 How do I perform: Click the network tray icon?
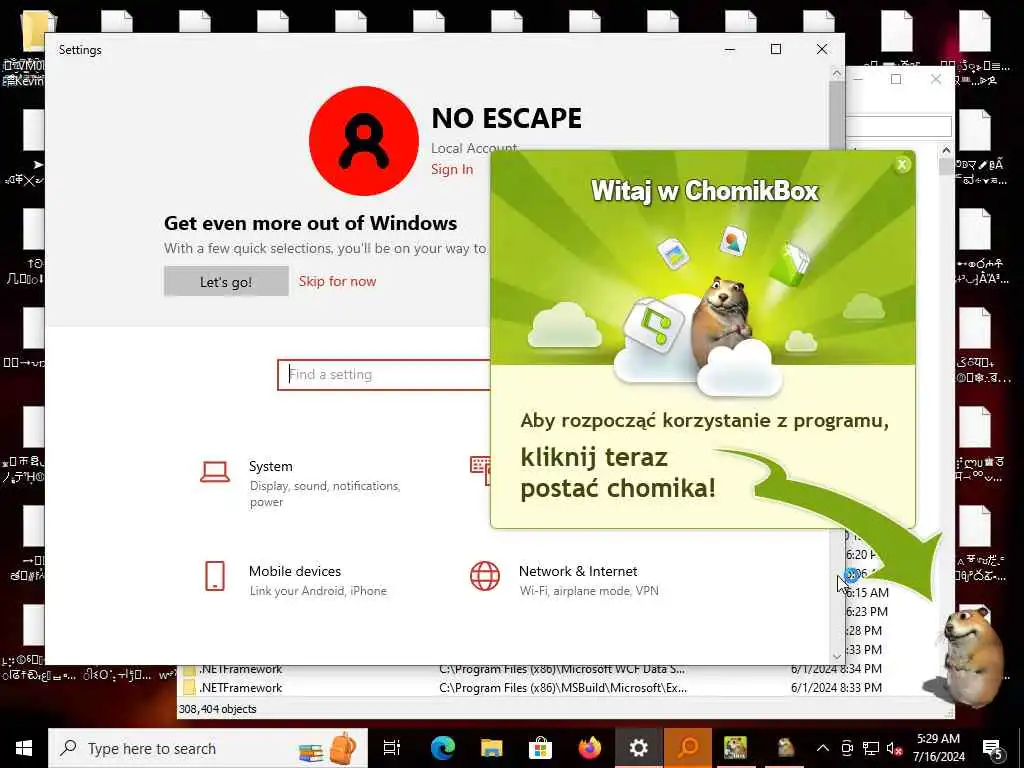(x=871, y=748)
